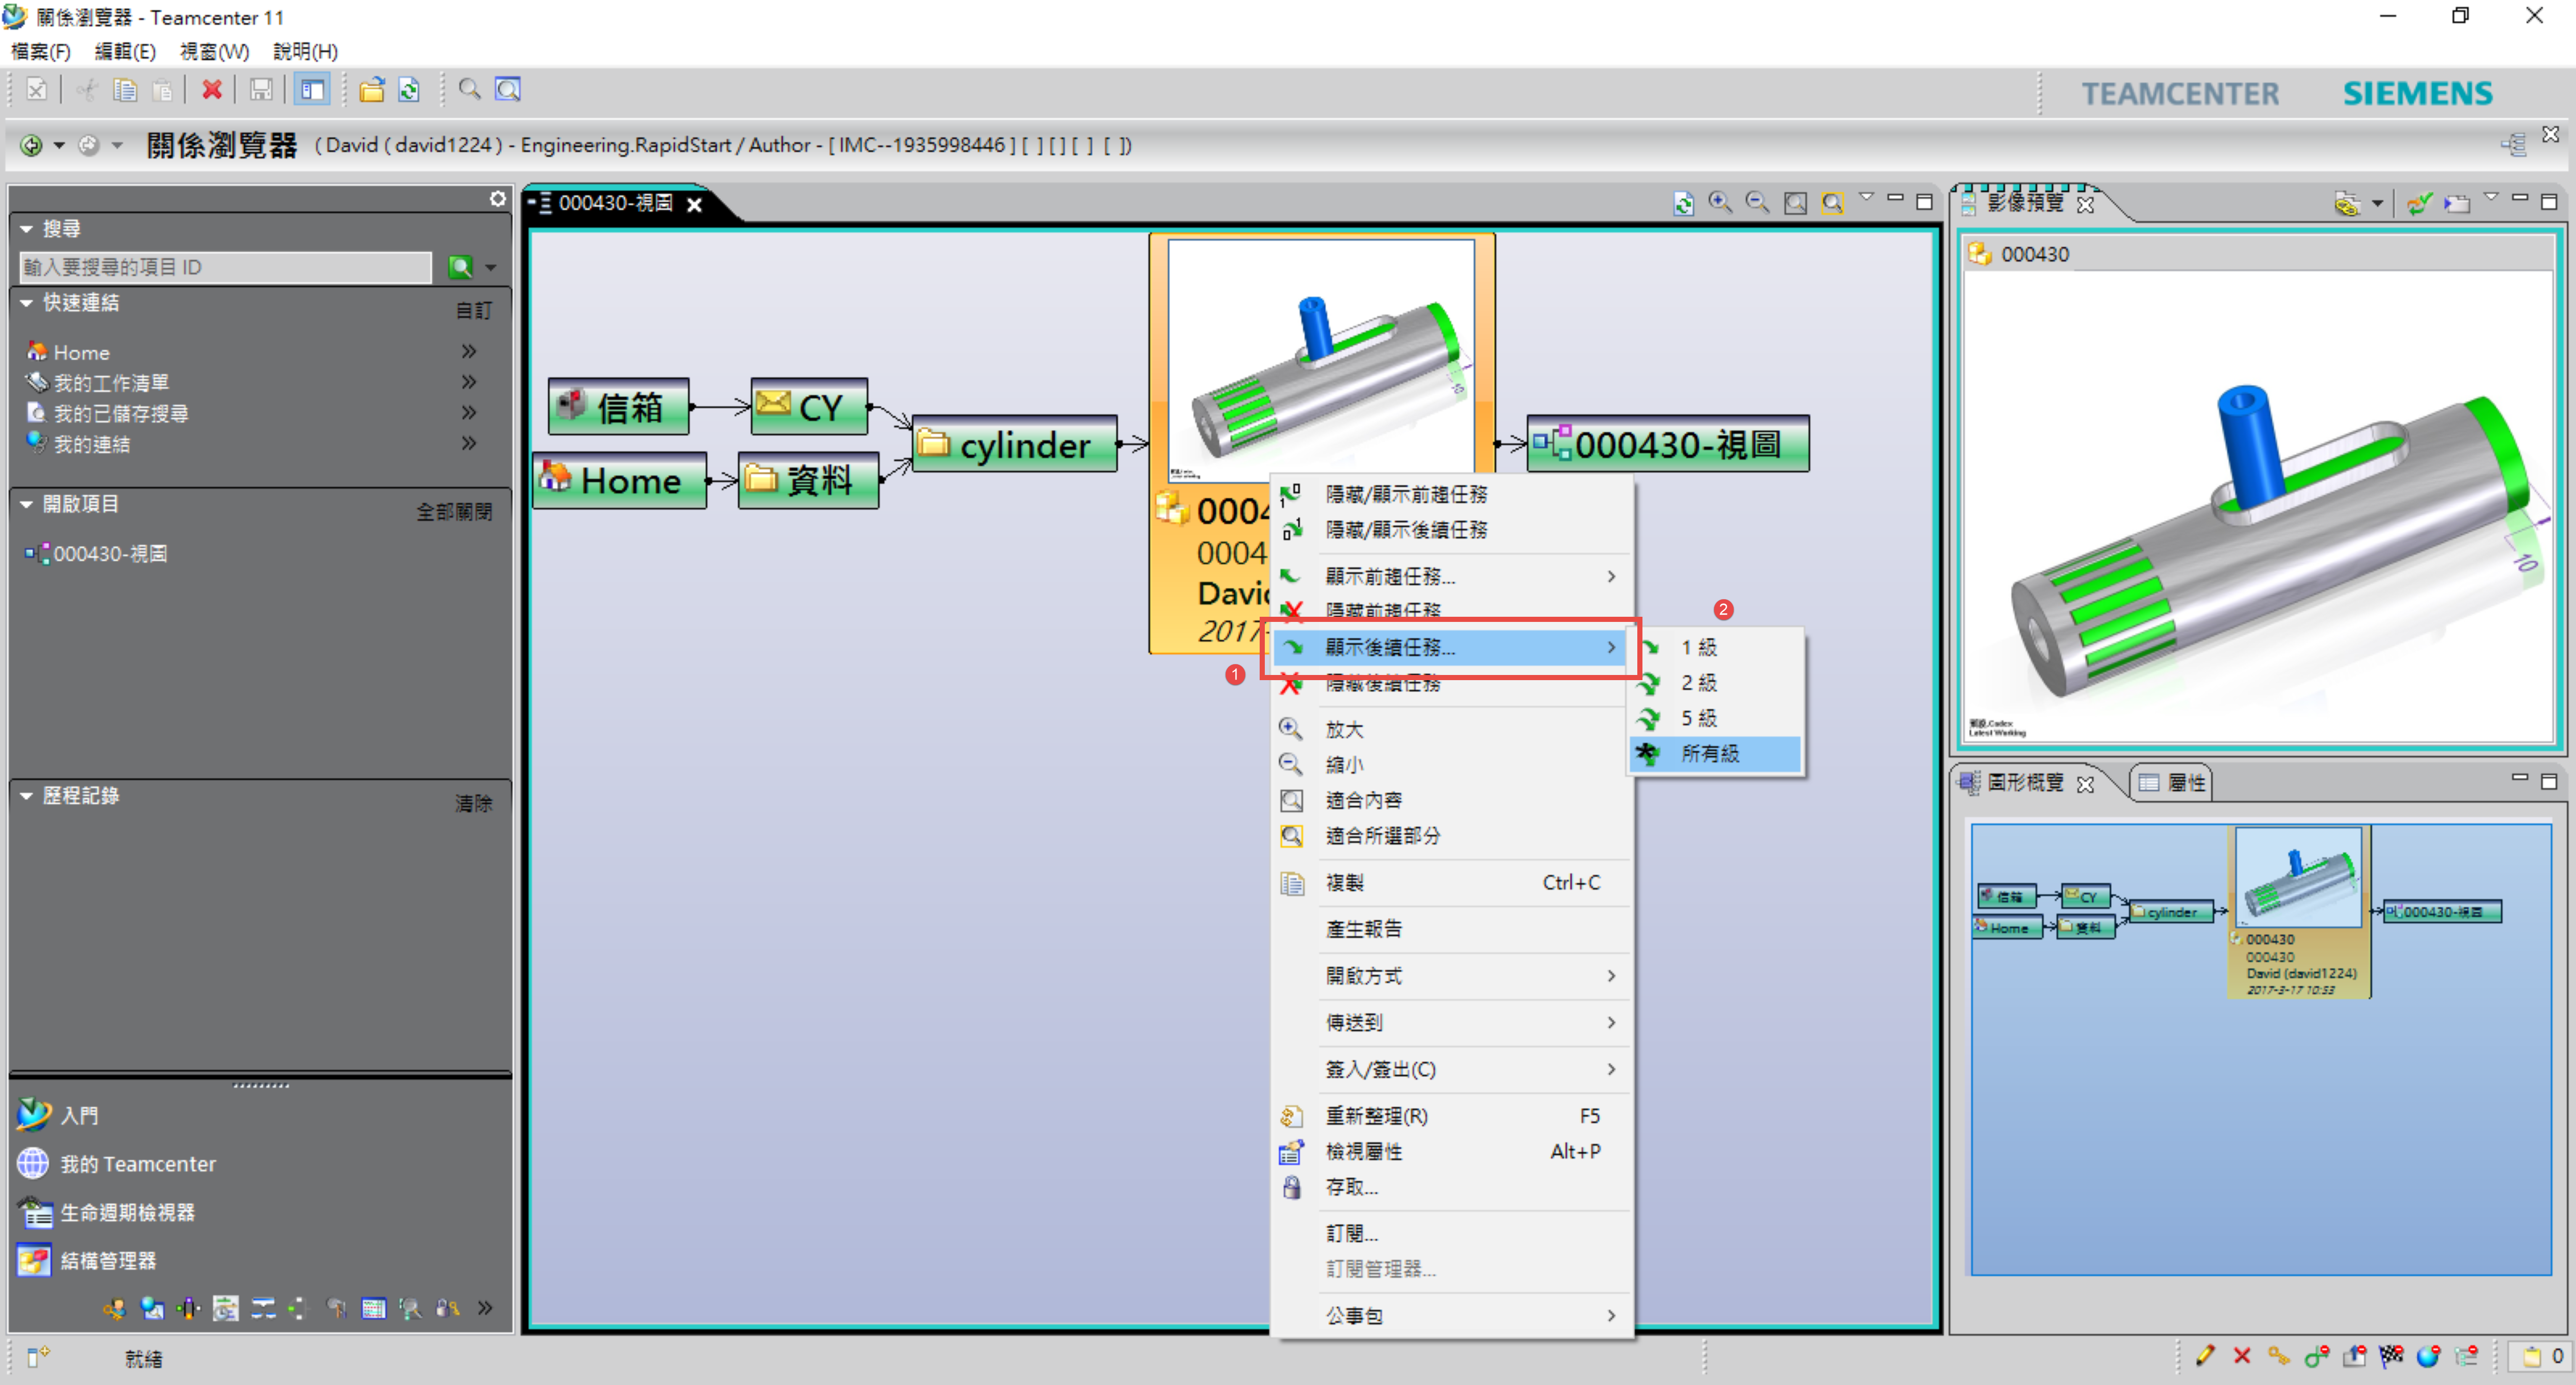Select the cylinder folder node in graph
This screenshot has width=2576, height=1385.
point(1014,444)
